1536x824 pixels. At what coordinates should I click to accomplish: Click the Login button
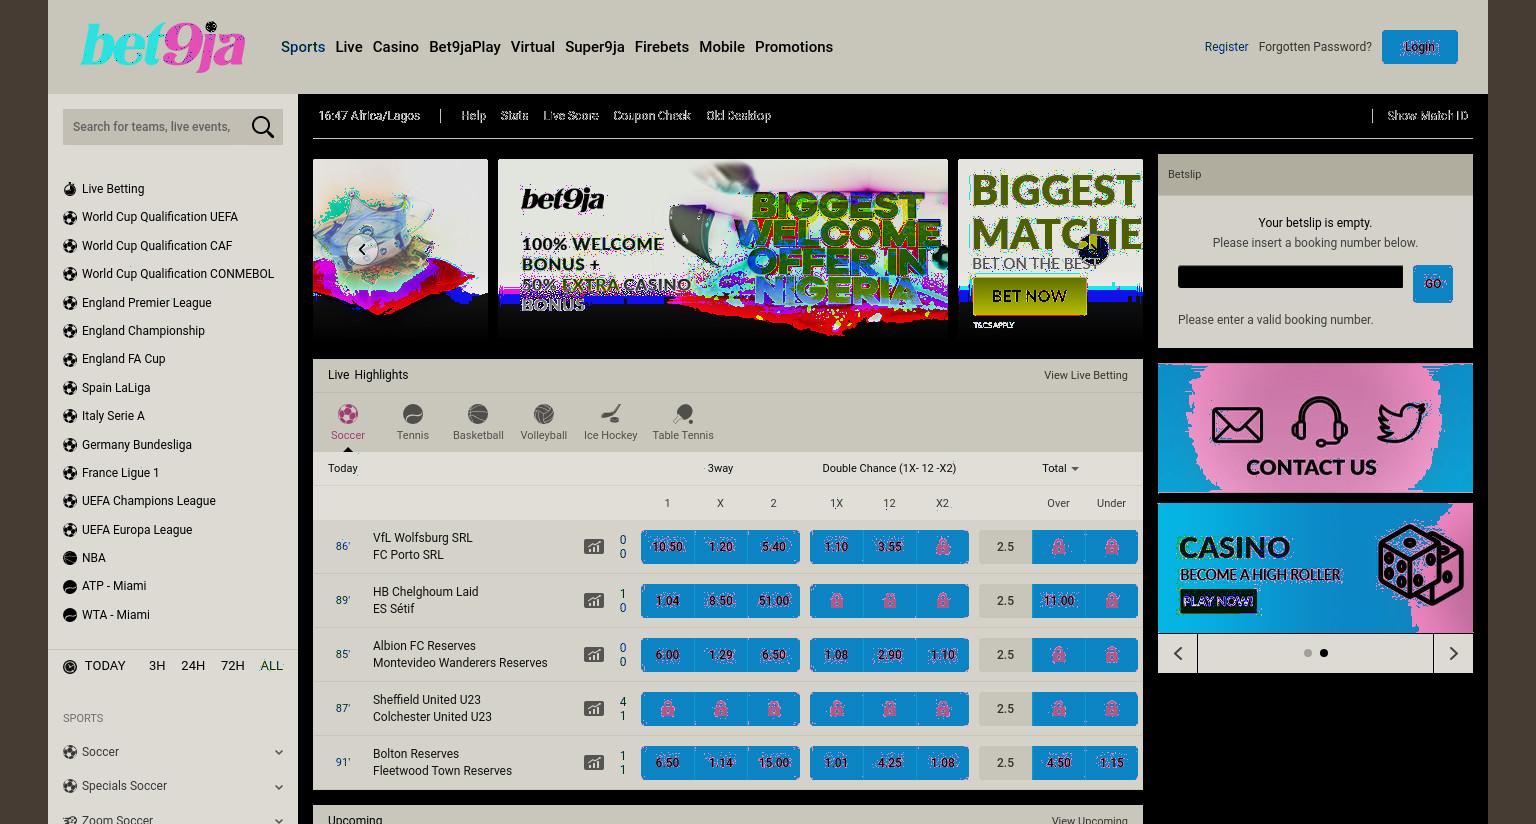pyautogui.click(x=1420, y=47)
